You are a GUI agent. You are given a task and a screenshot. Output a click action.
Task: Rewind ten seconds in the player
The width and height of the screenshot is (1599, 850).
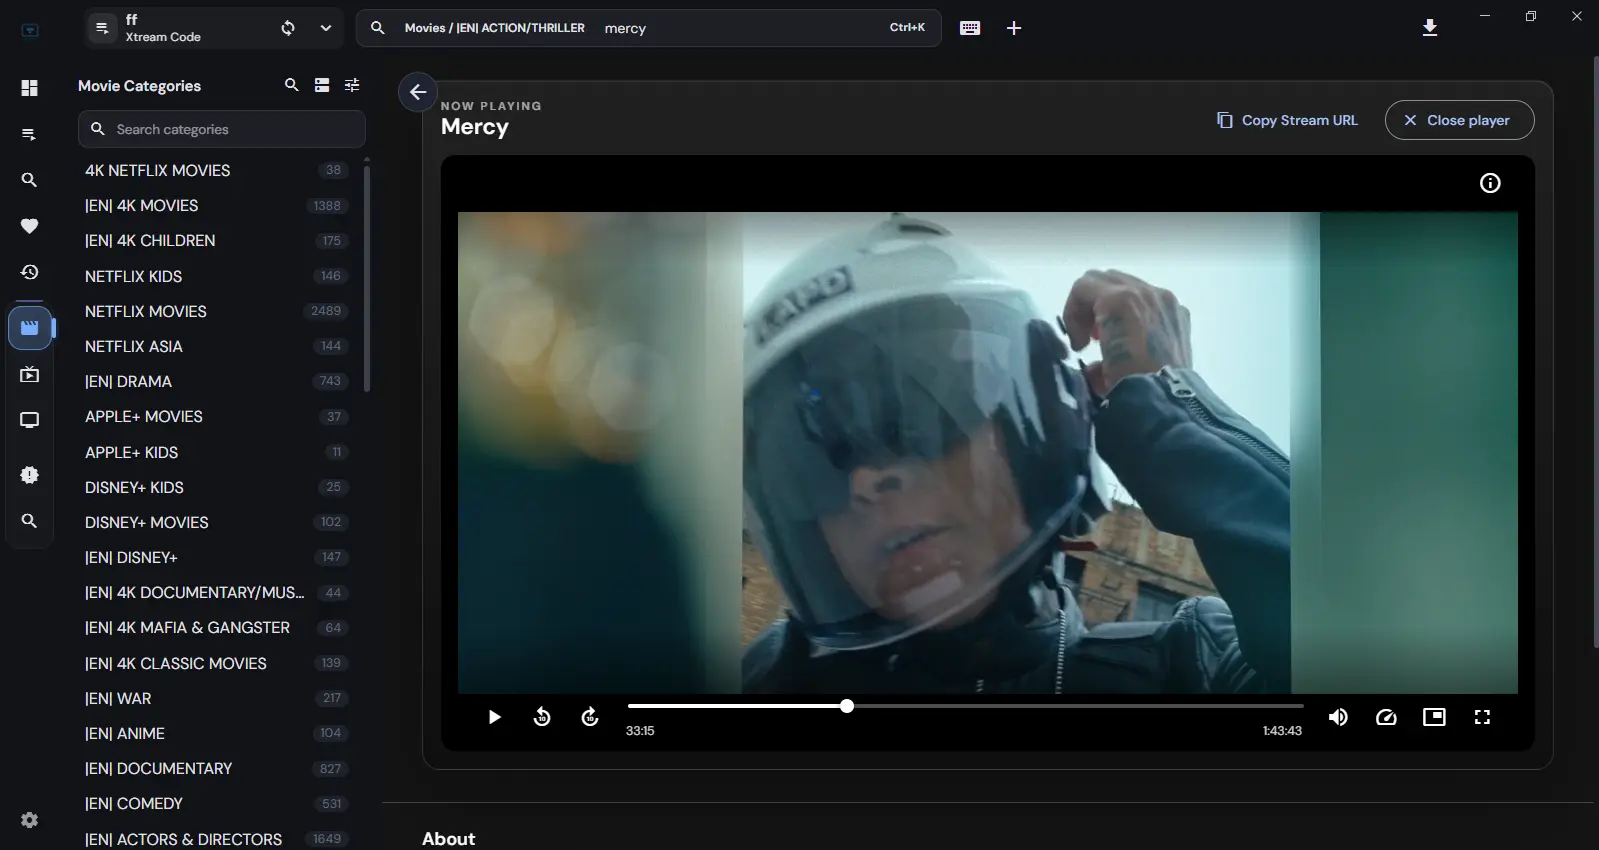tap(542, 717)
